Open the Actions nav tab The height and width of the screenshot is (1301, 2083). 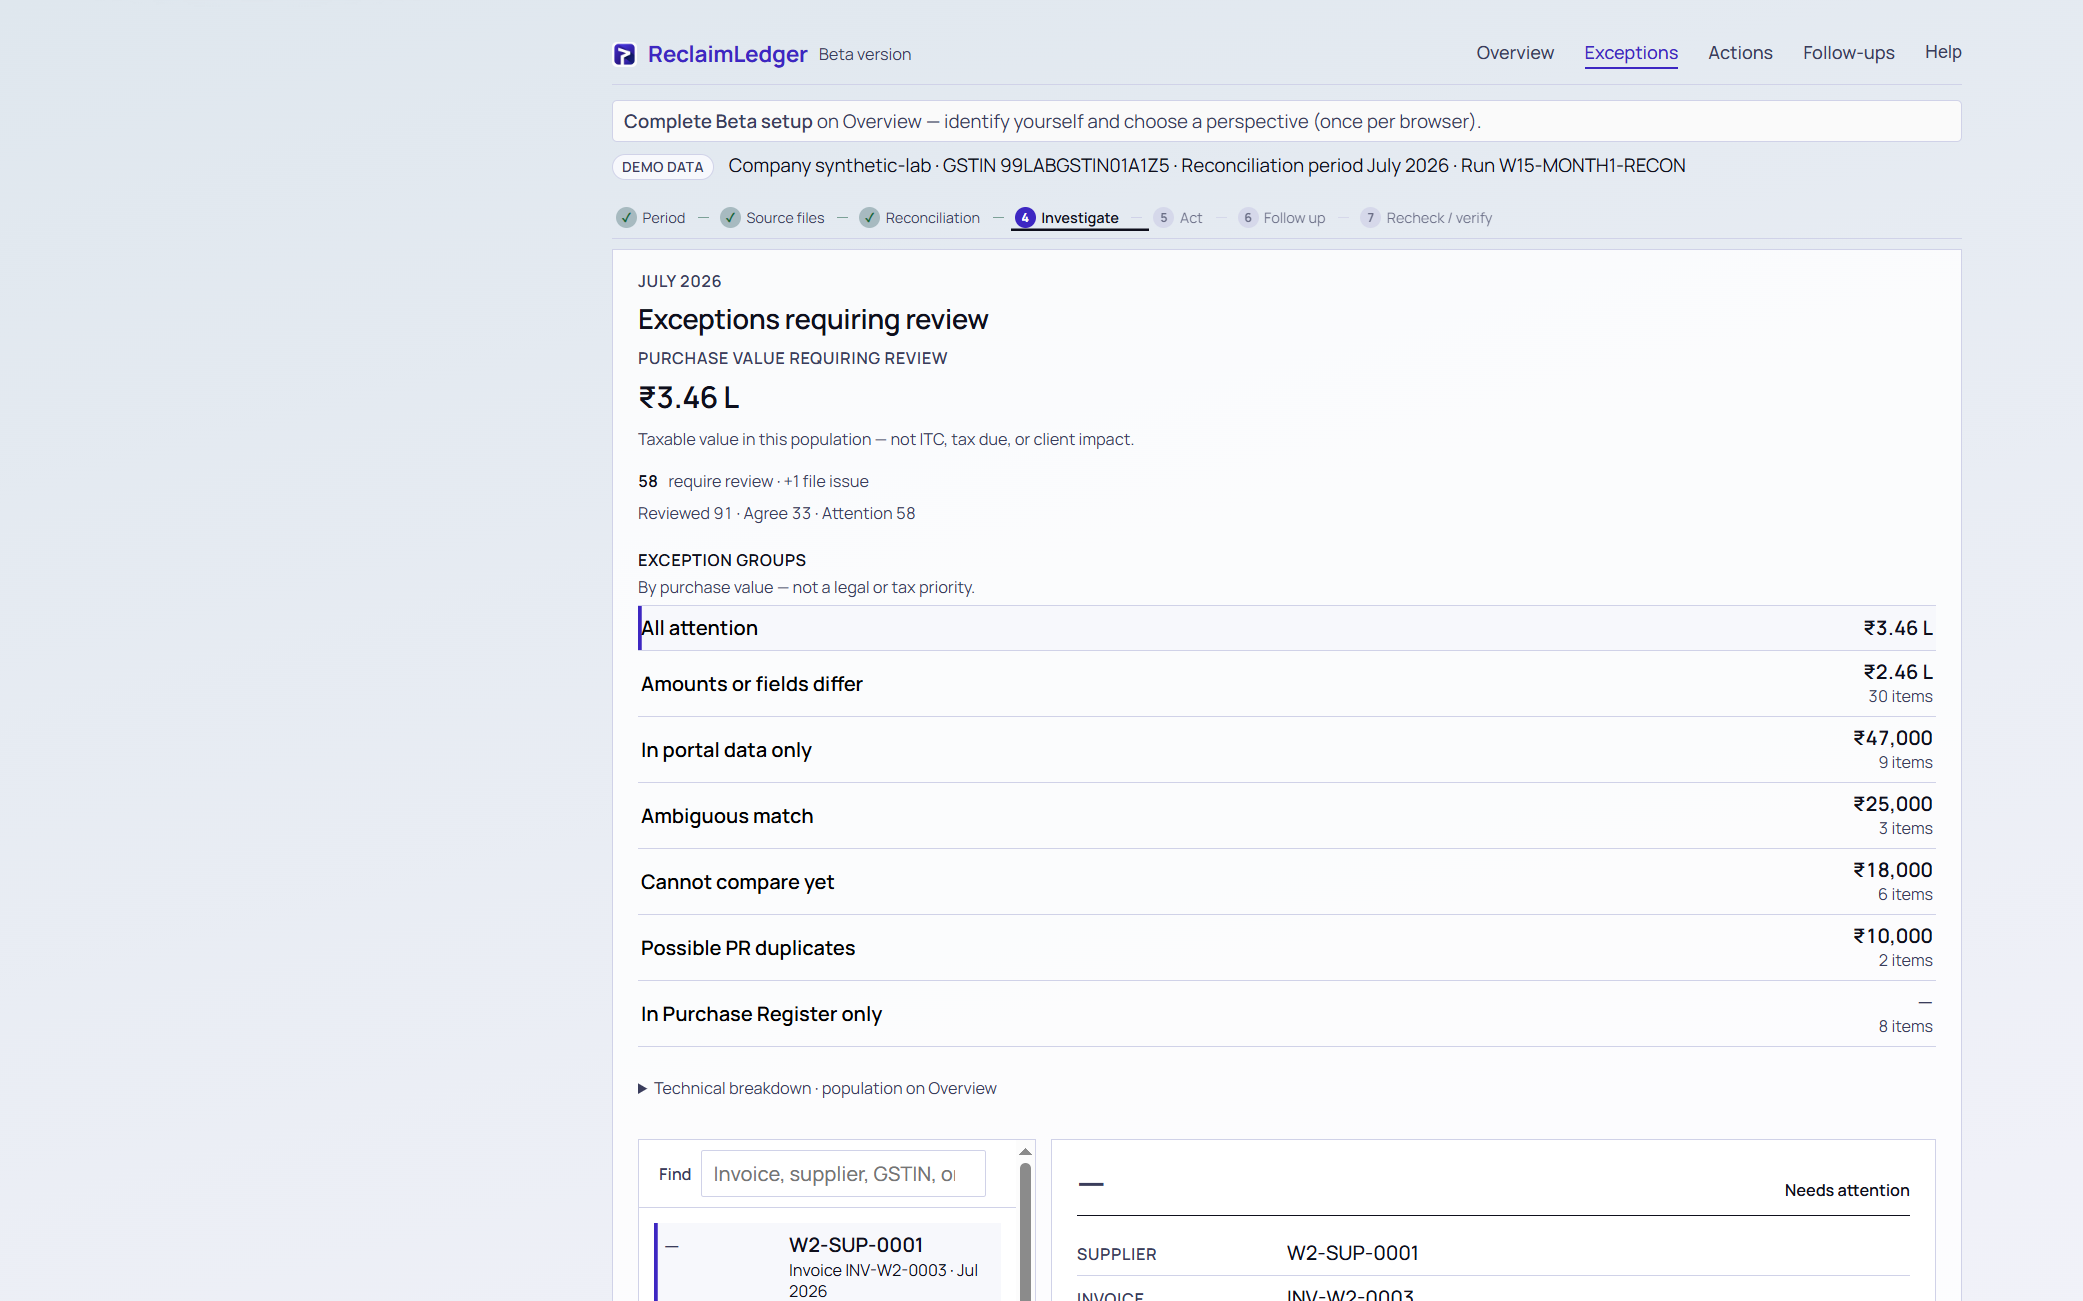(x=1740, y=53)
